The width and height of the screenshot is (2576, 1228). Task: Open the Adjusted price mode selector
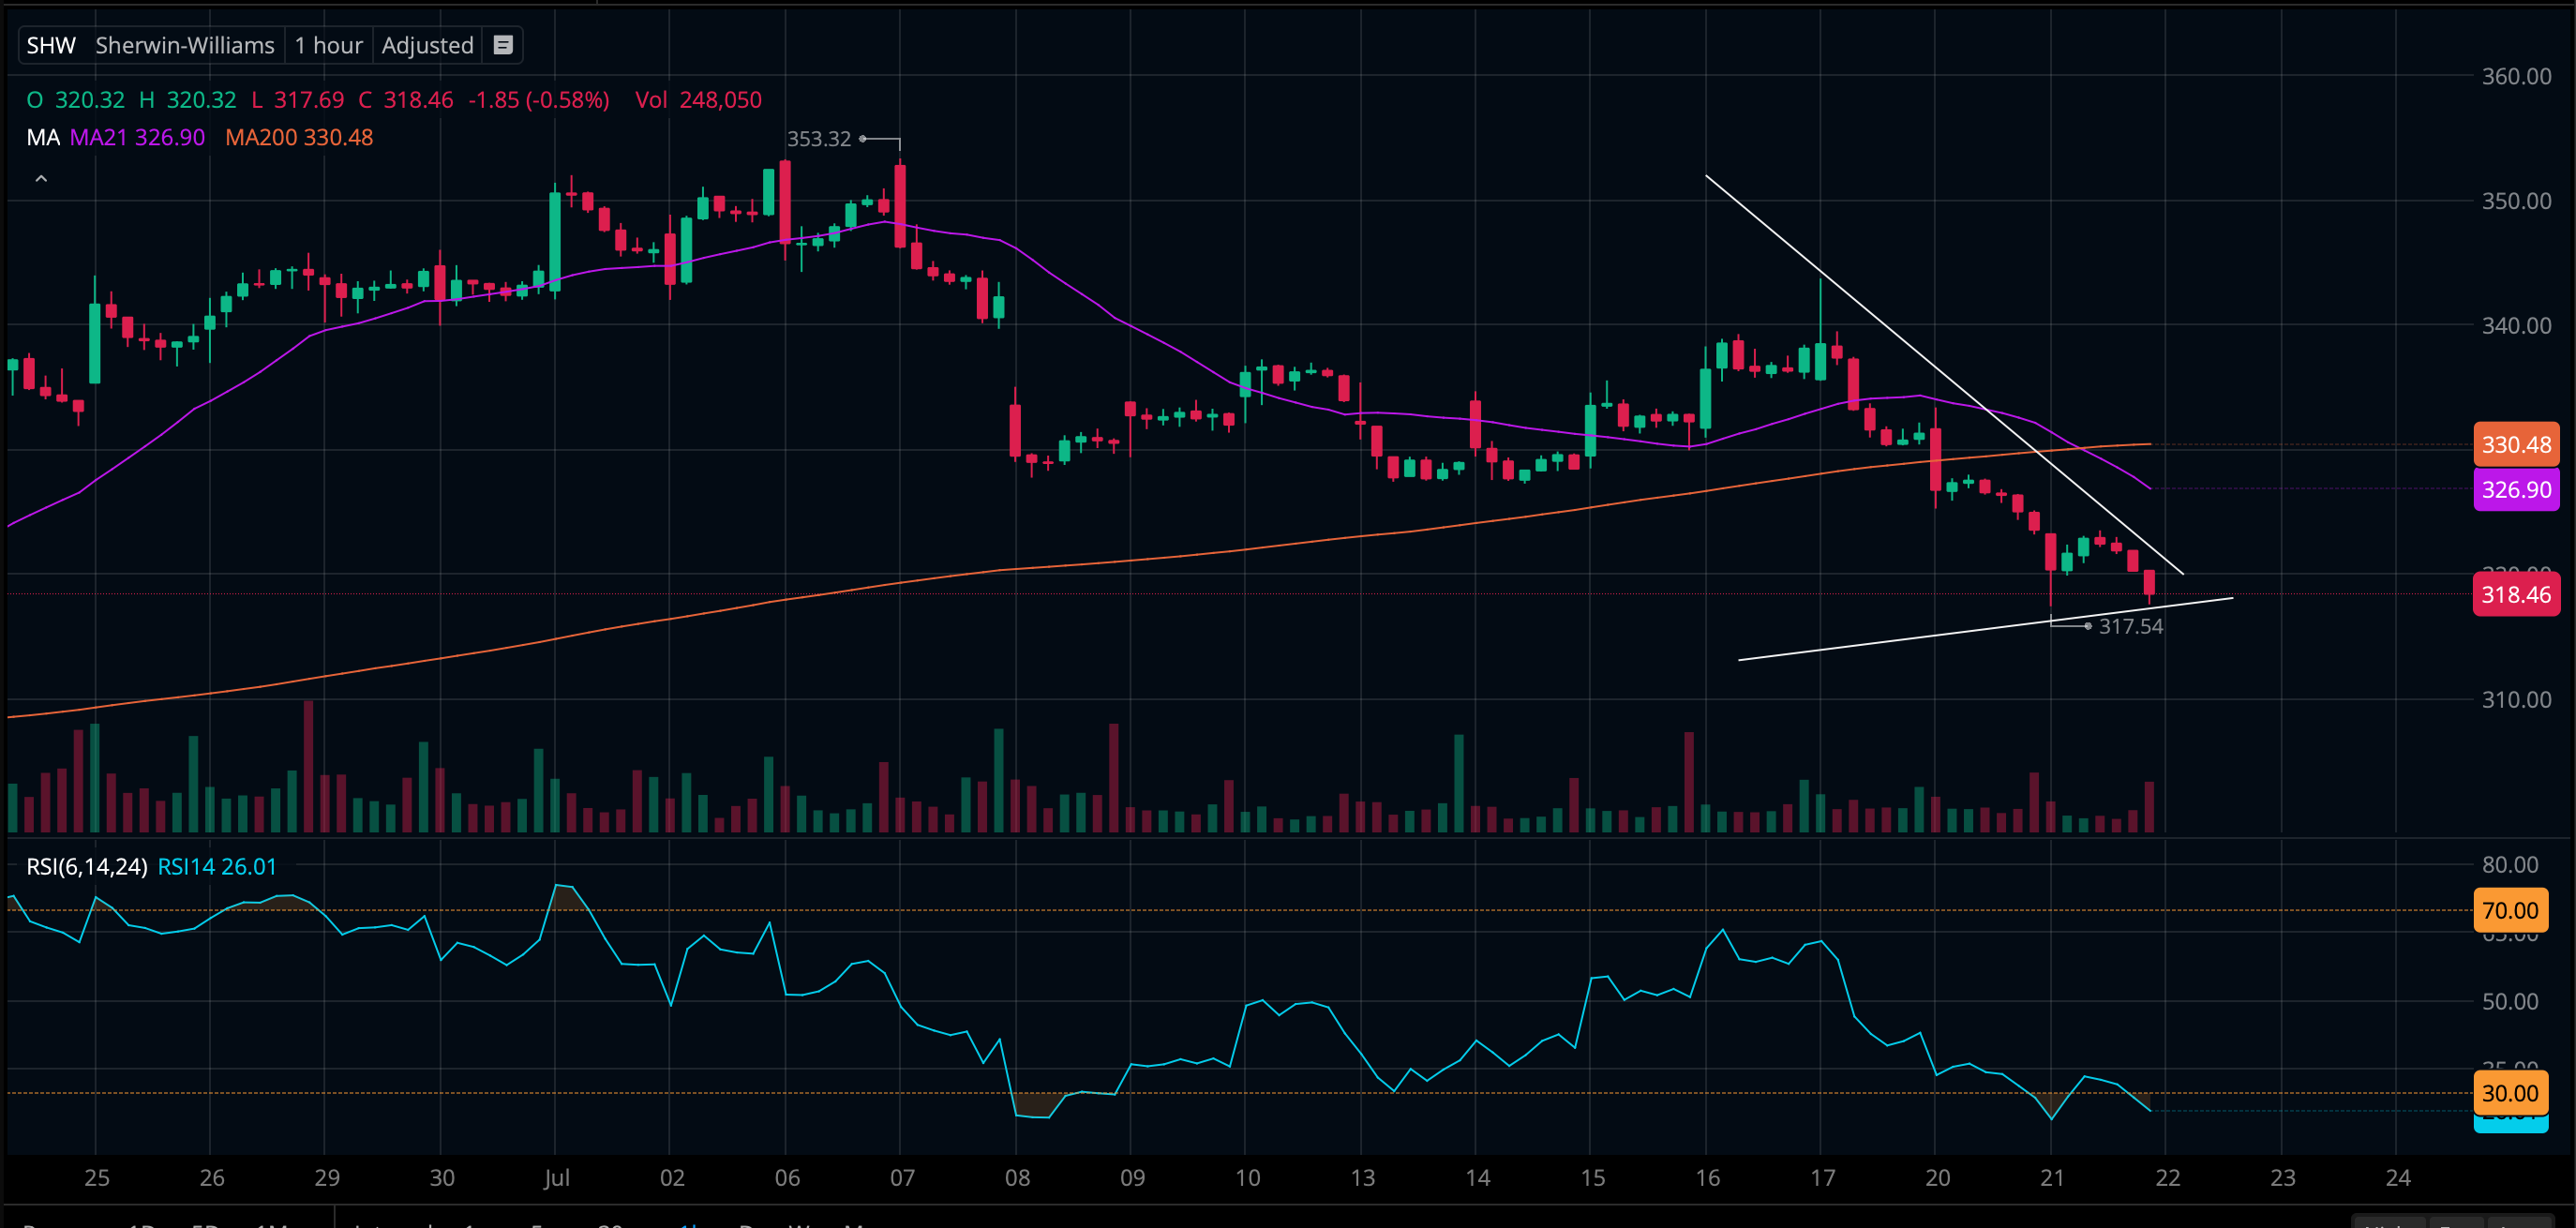[427, 45]
